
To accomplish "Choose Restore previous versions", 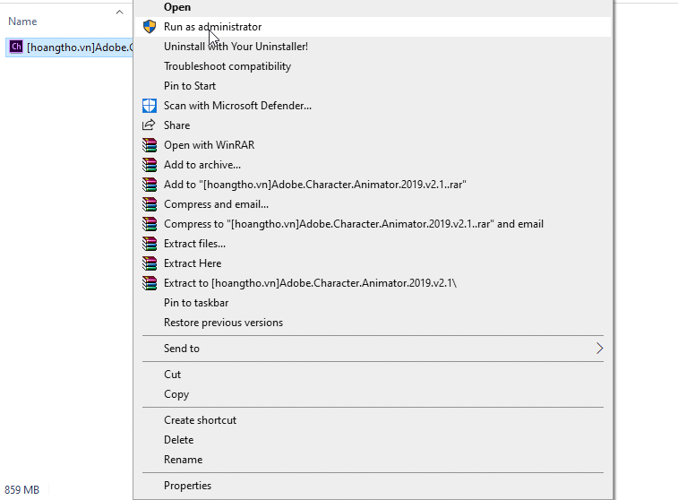I will coord(373,323).
